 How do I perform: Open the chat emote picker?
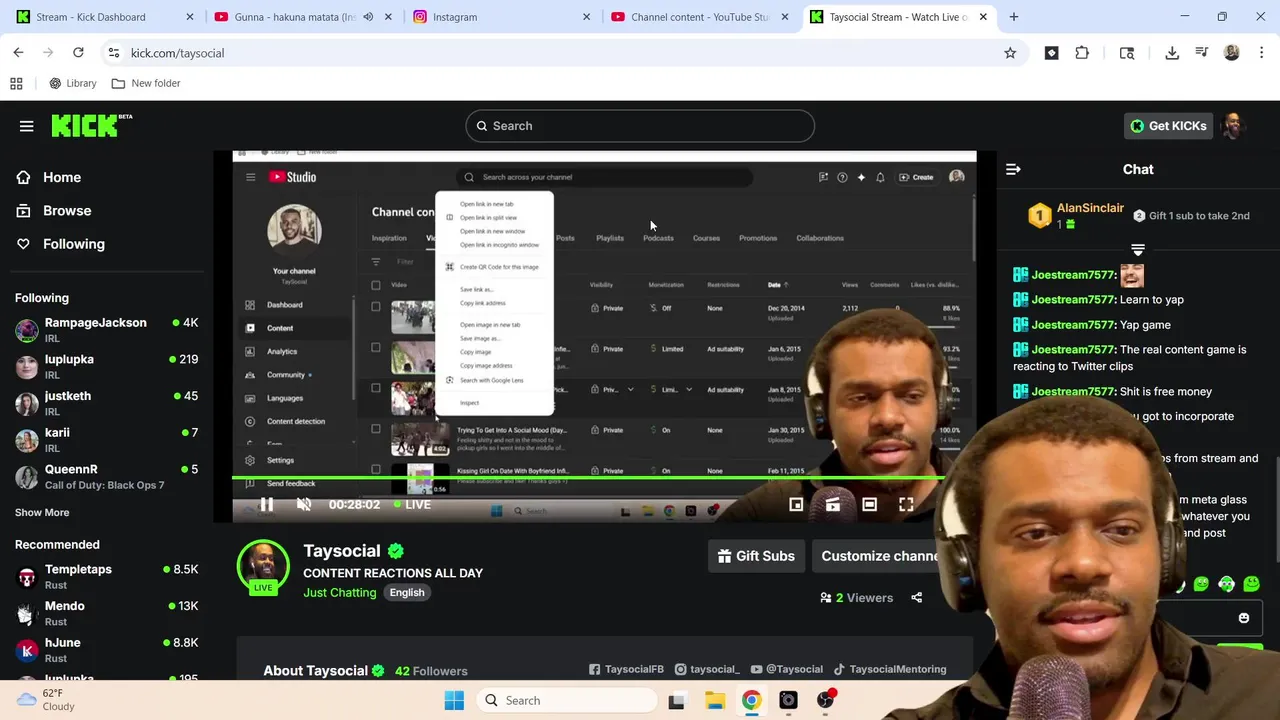(1244, 618)
